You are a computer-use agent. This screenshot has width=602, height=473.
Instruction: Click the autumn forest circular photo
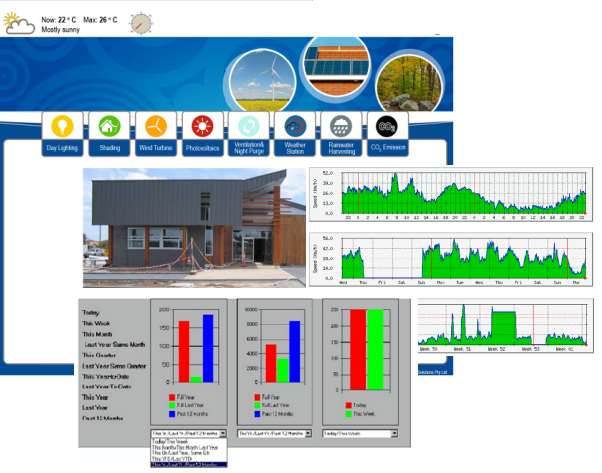[x=409, y=84]
